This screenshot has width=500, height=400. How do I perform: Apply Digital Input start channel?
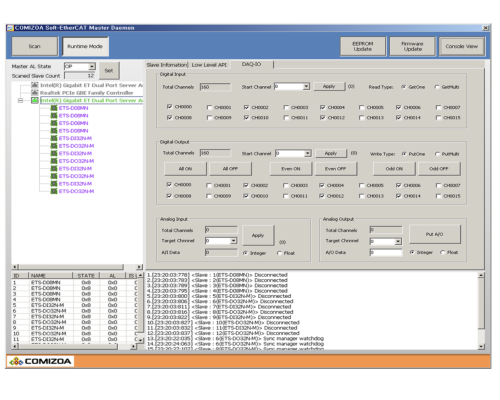coord(329,86)
